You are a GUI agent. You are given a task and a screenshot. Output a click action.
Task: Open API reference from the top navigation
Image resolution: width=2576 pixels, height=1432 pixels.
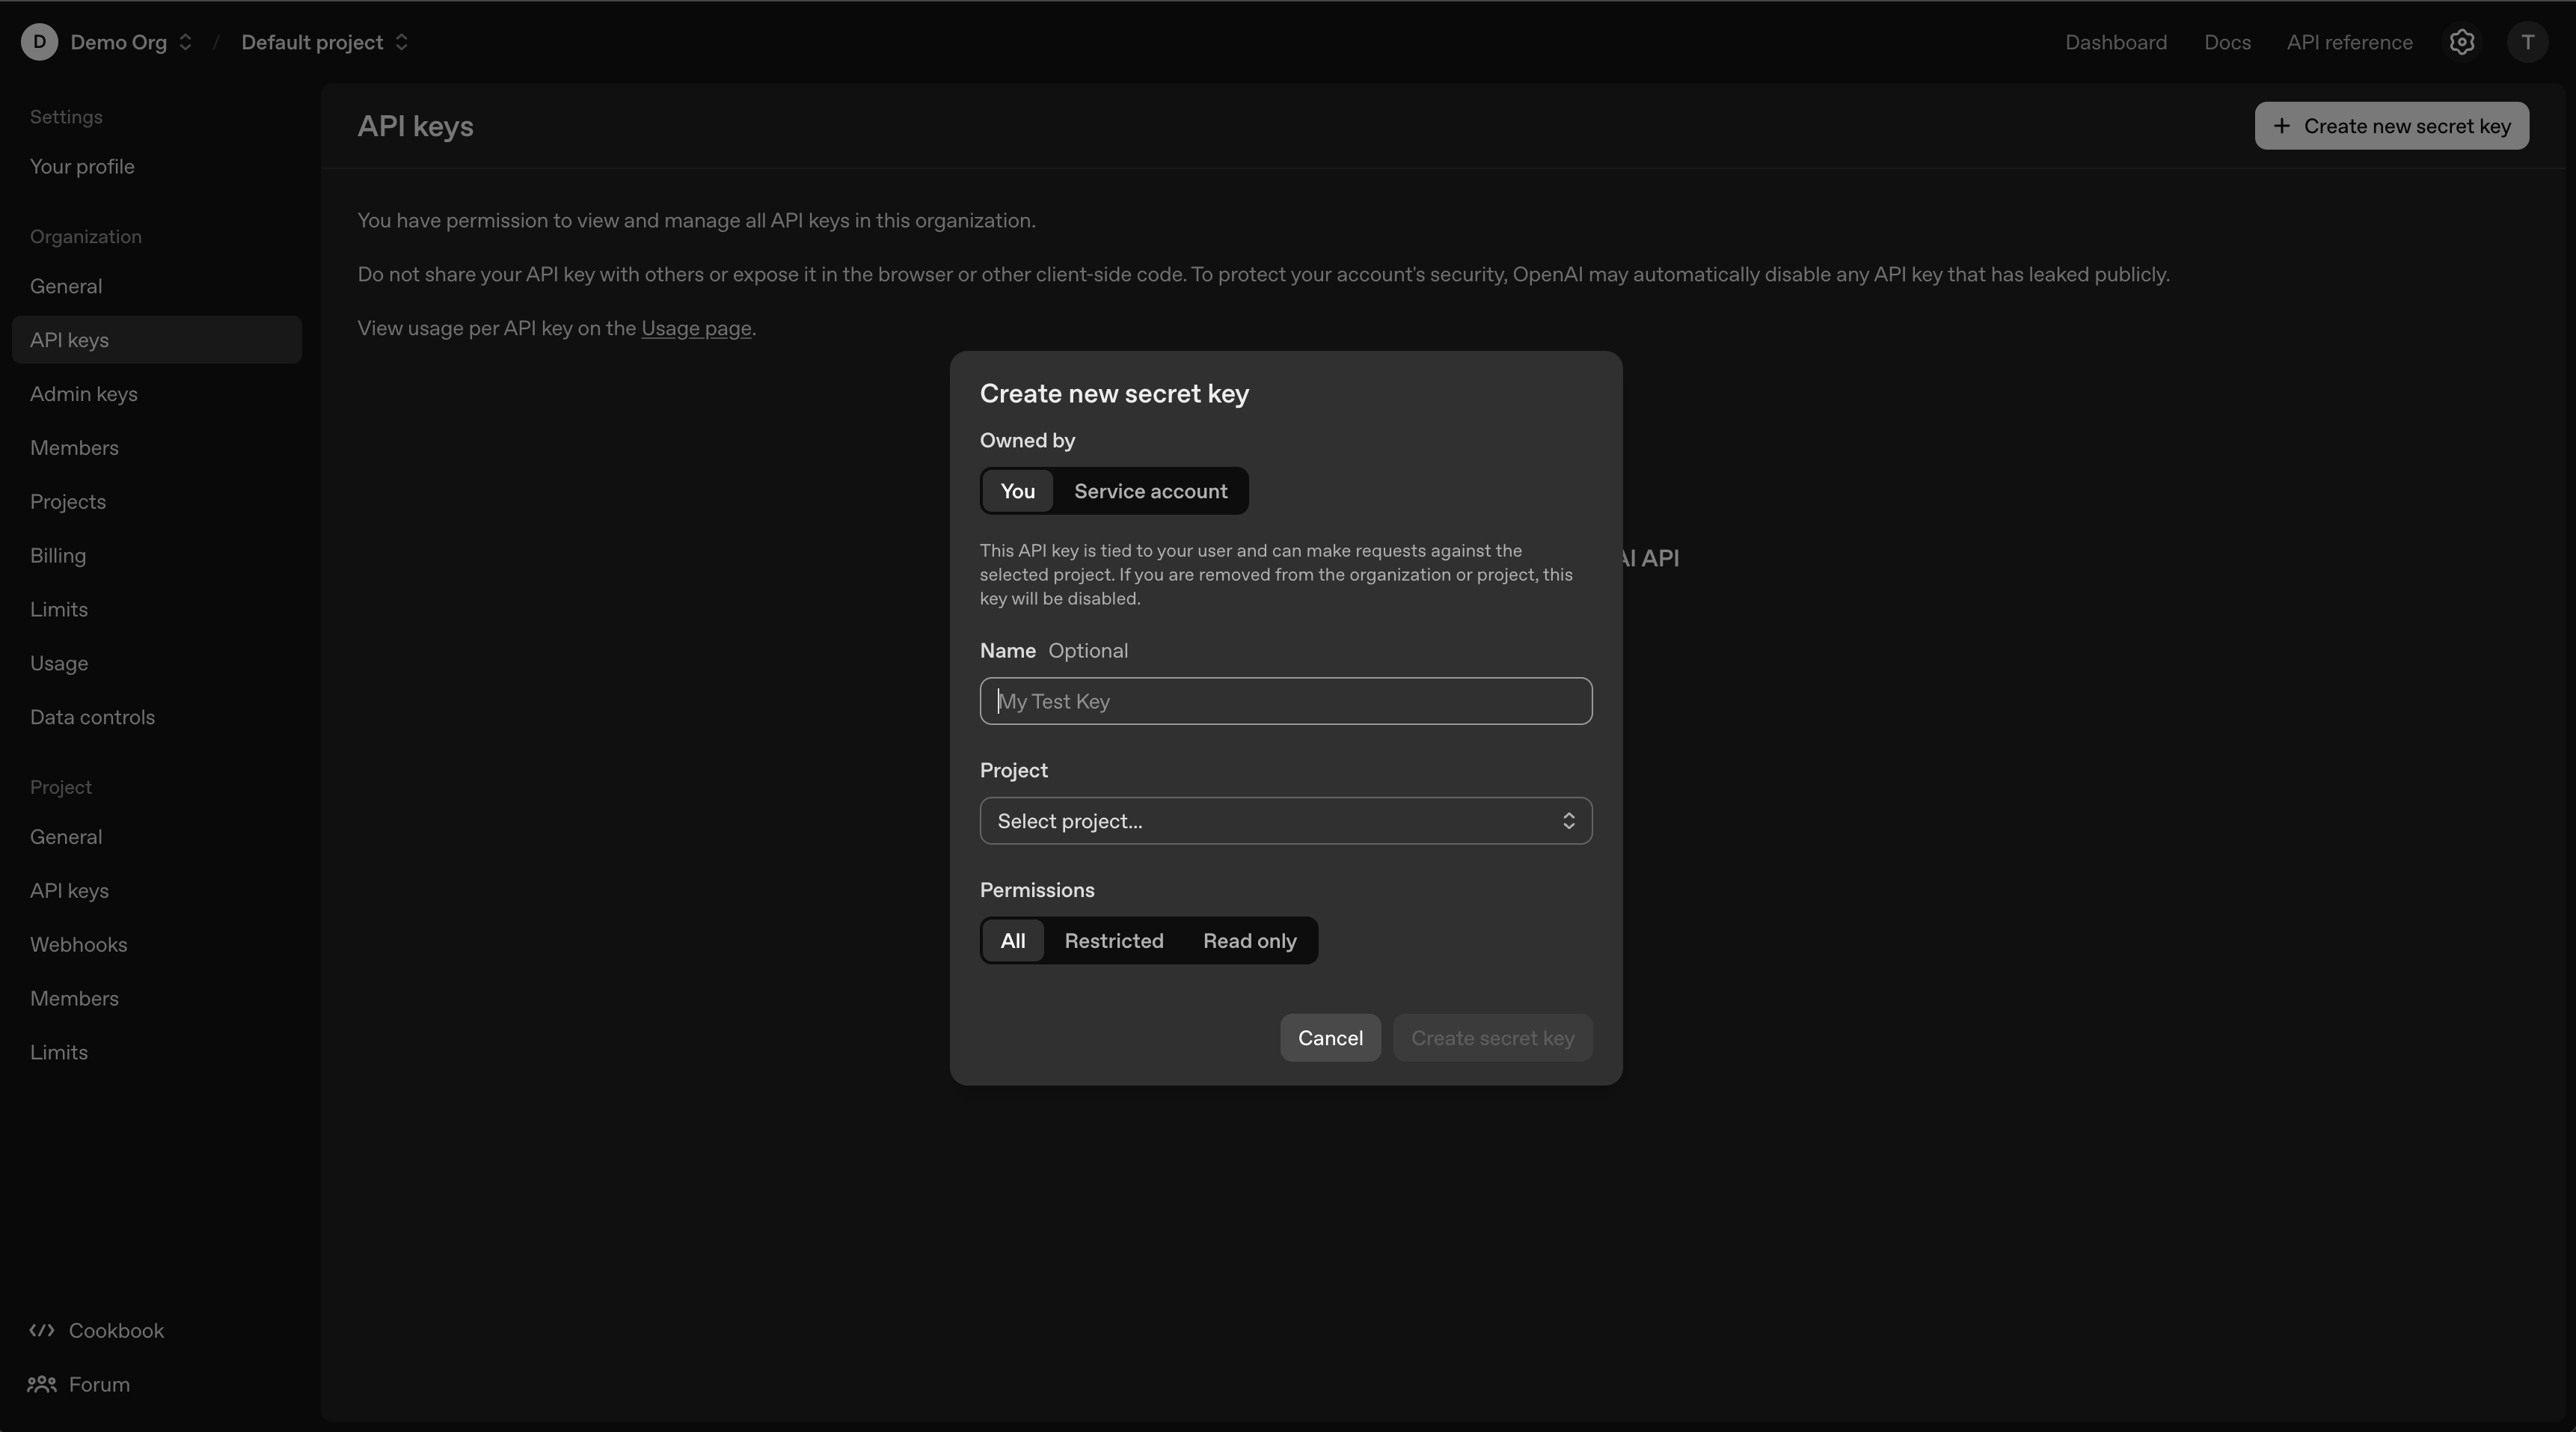click(x=2349, y=42)
